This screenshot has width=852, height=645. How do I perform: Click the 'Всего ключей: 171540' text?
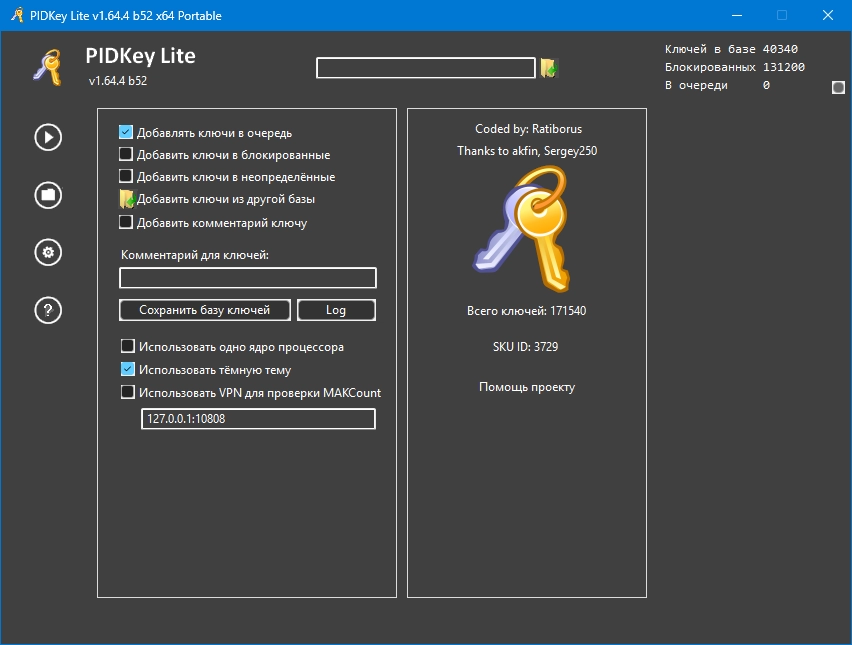click(527, 311)
